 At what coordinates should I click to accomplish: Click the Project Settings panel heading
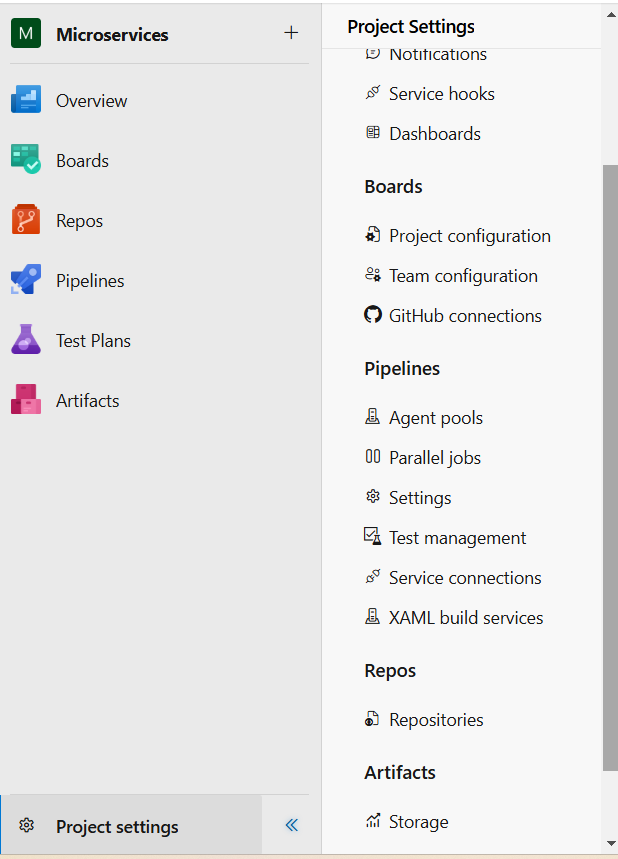[x=411, y=27]
